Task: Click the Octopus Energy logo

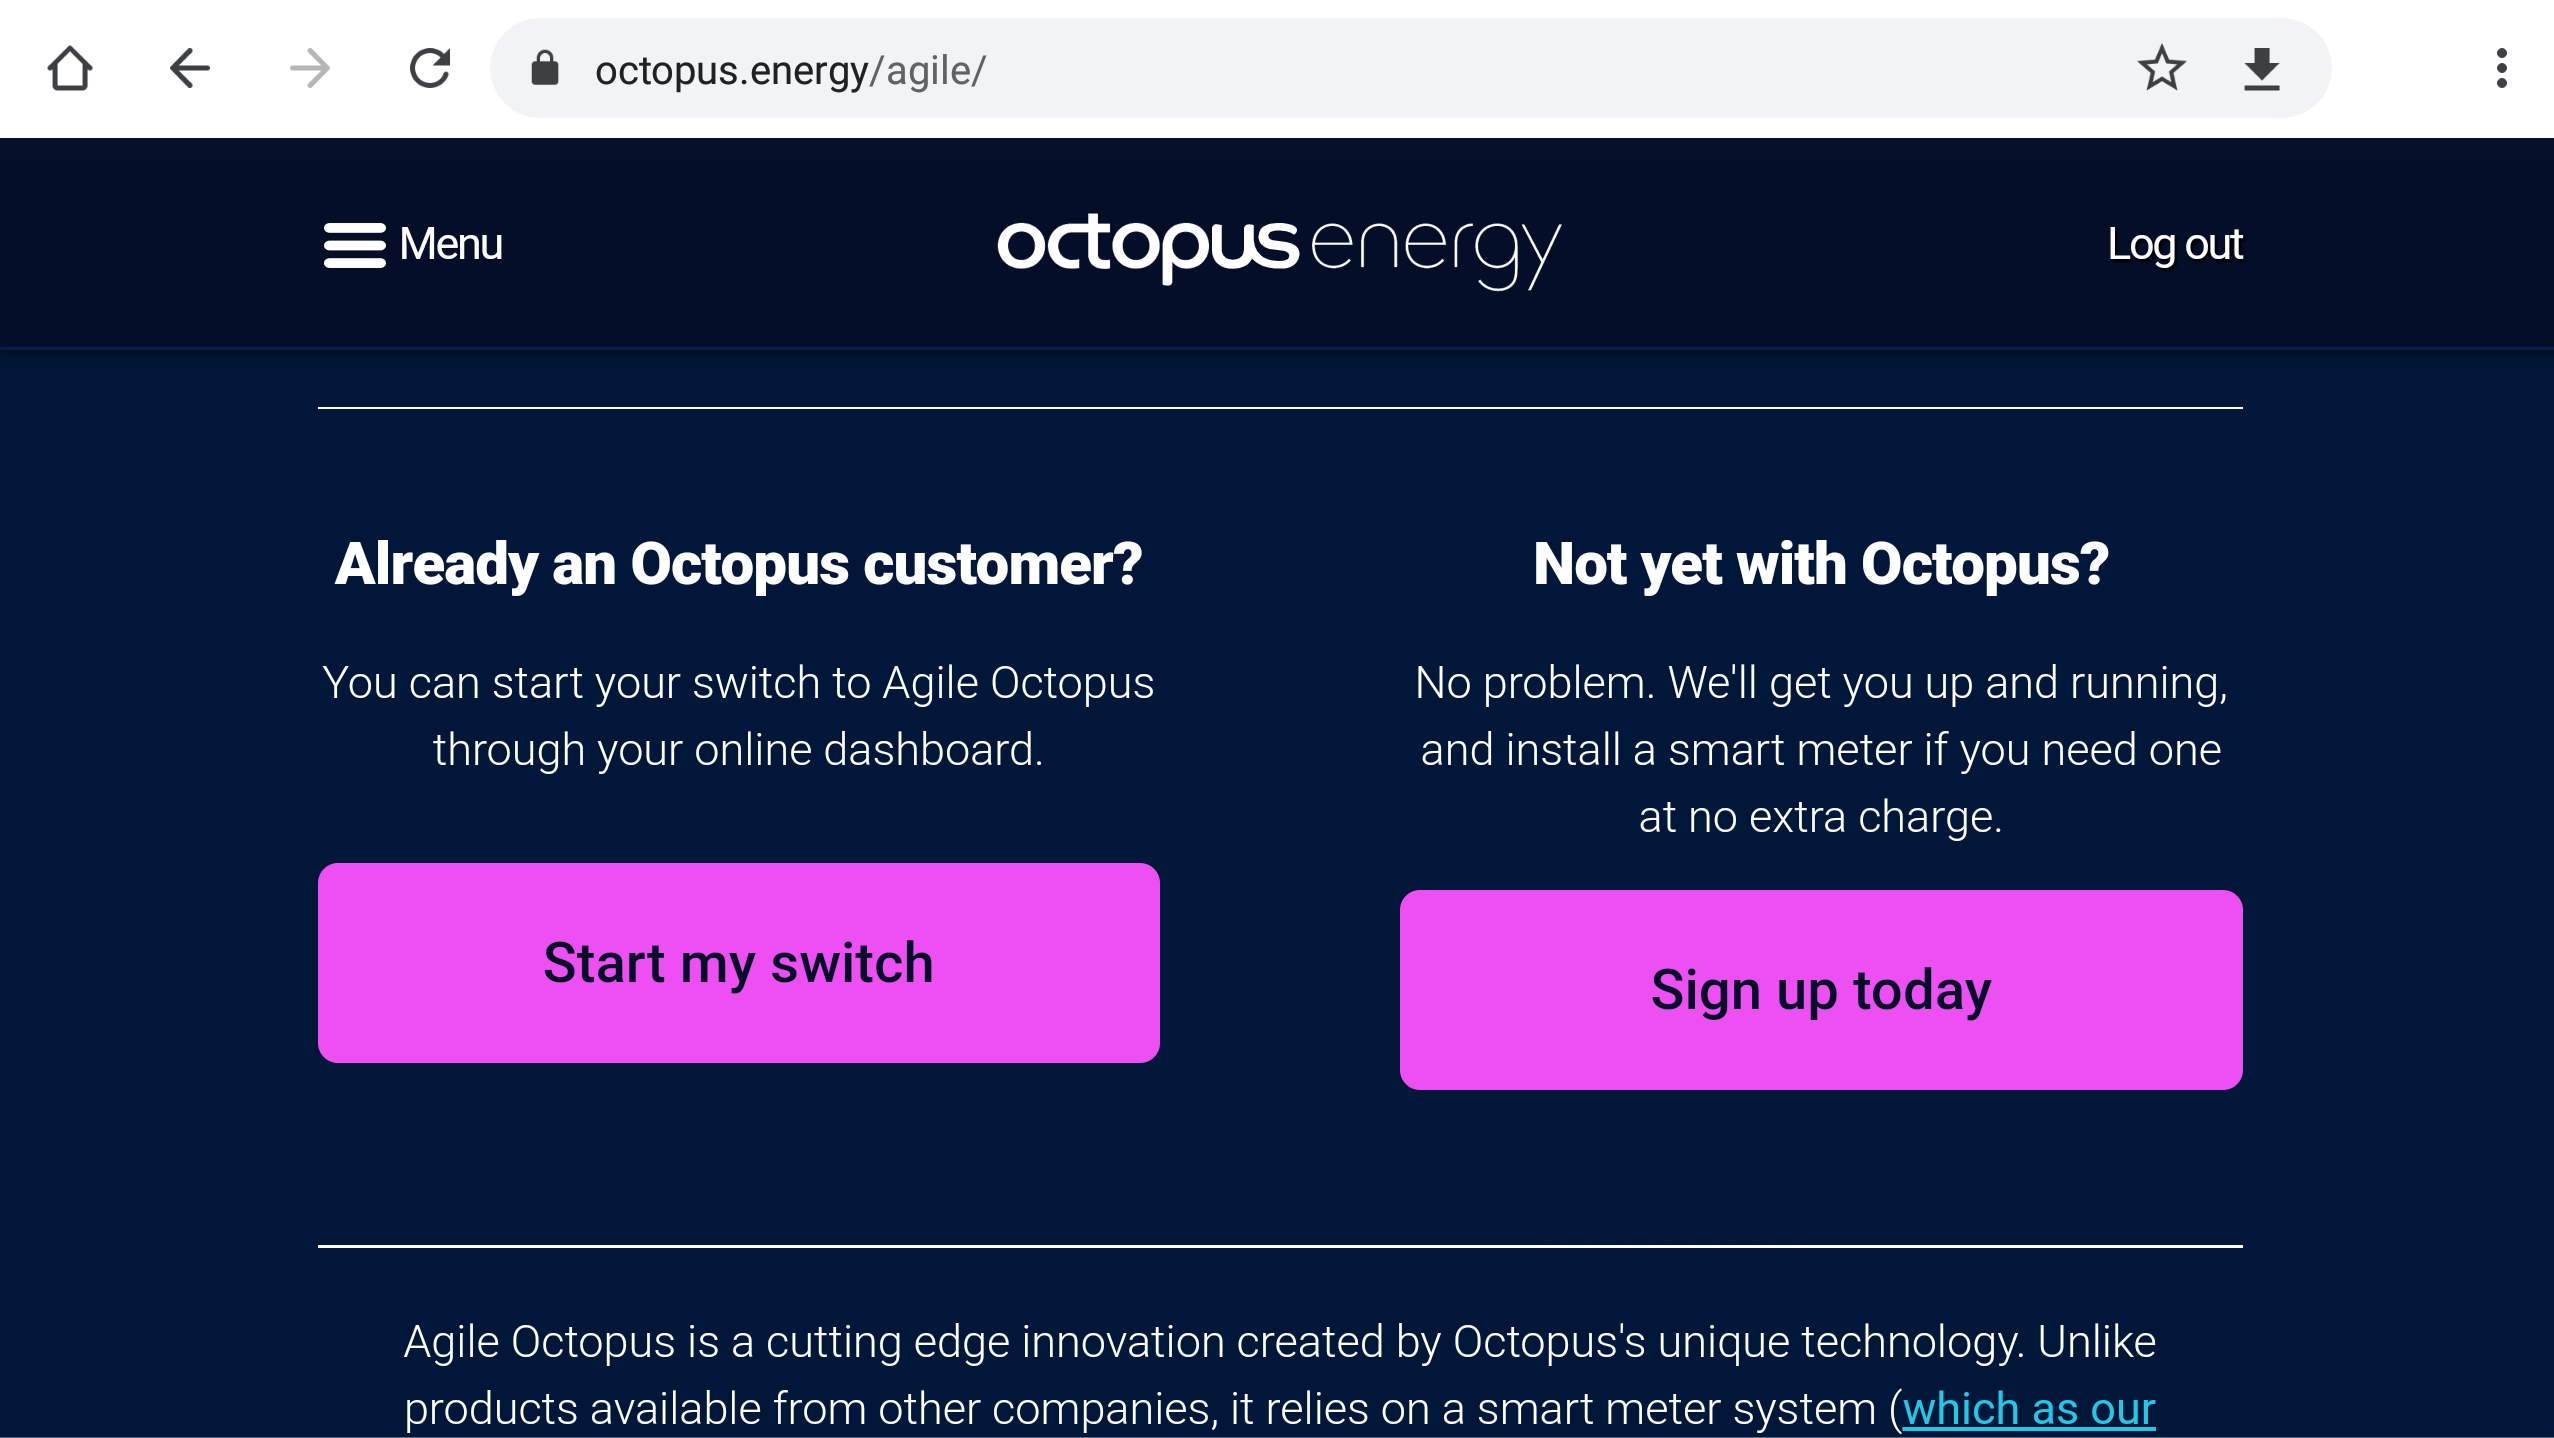Action: click(1279, 250)
